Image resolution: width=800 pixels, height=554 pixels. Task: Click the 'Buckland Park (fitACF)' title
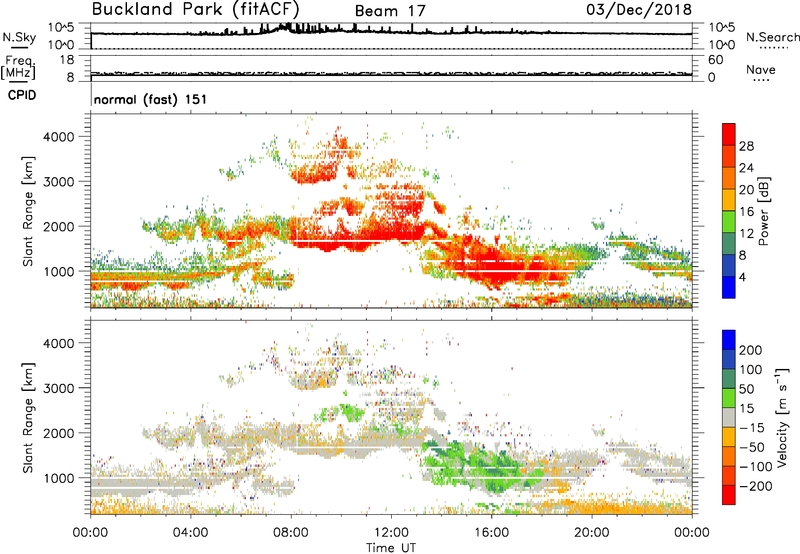click(x=195, y=9)
